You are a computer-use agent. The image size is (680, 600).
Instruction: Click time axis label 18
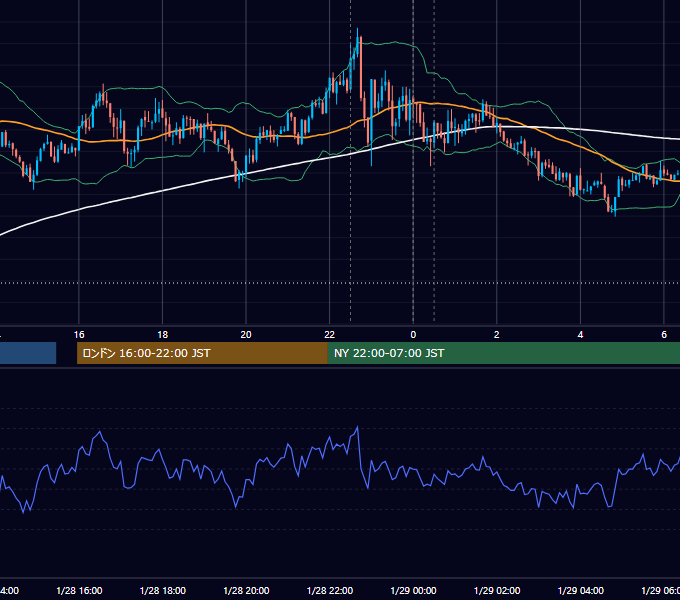click(x=163, y=335)
